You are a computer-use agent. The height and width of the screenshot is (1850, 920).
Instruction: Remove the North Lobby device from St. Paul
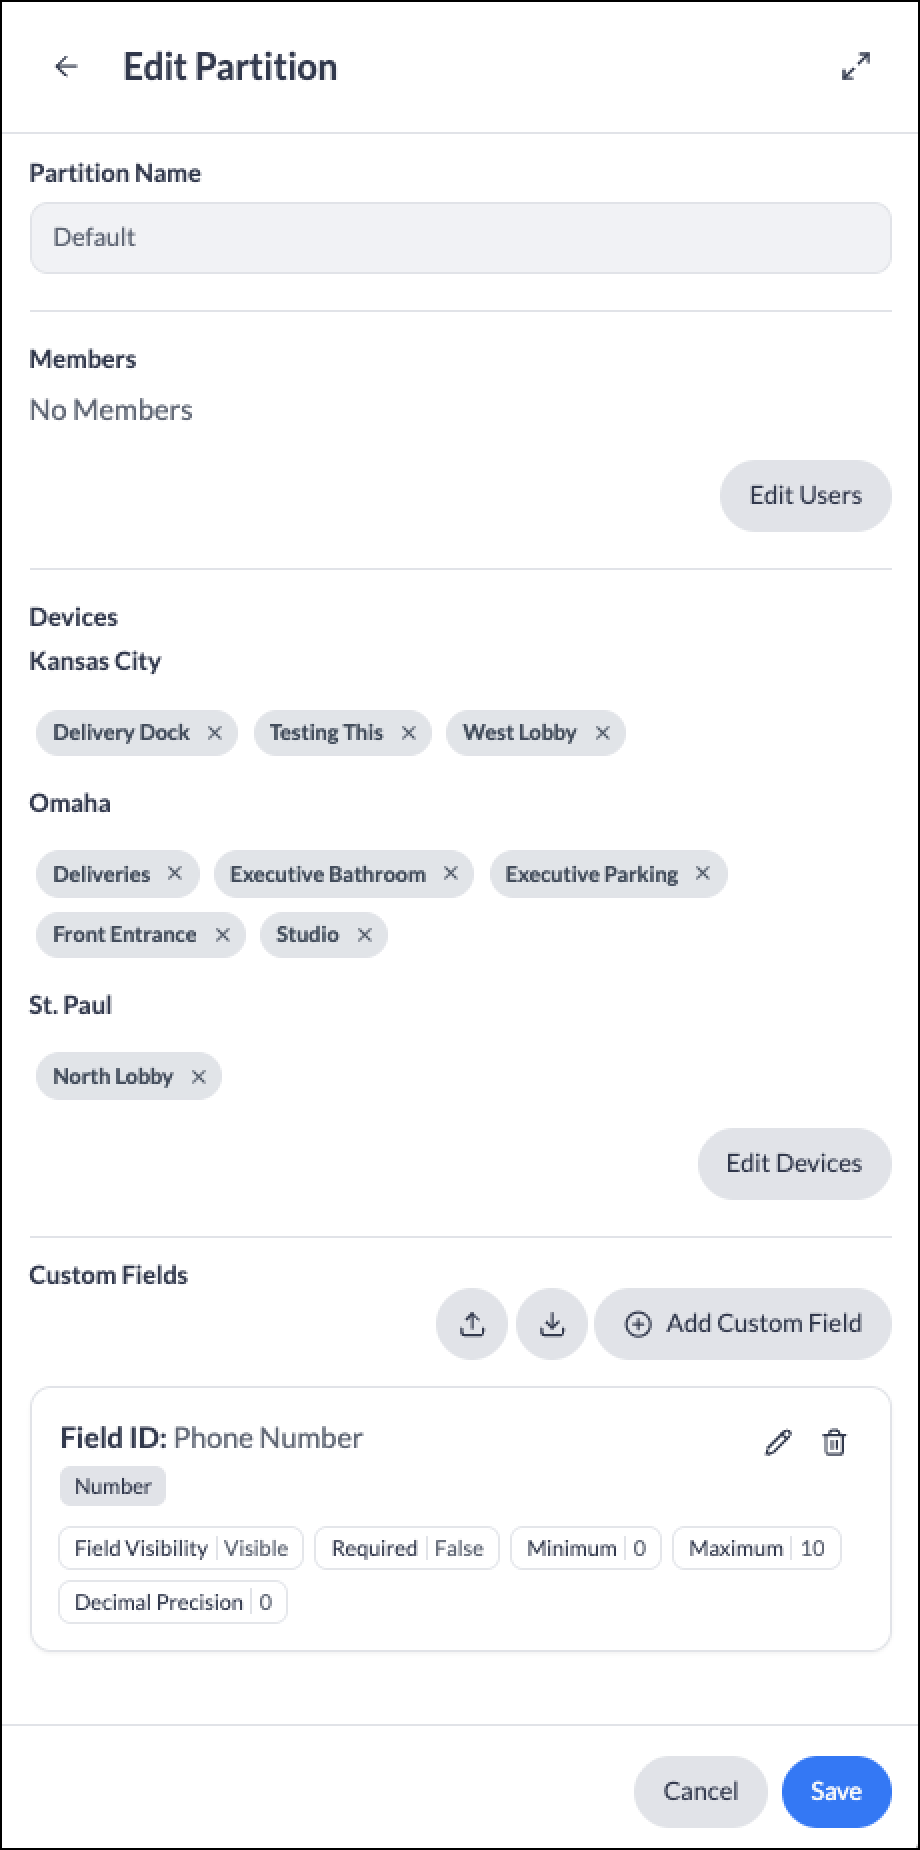[x=199, y=1077]
